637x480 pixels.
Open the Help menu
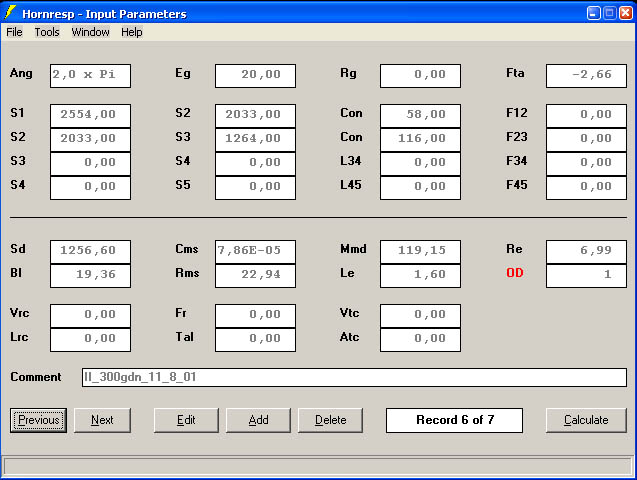(132, 32)
